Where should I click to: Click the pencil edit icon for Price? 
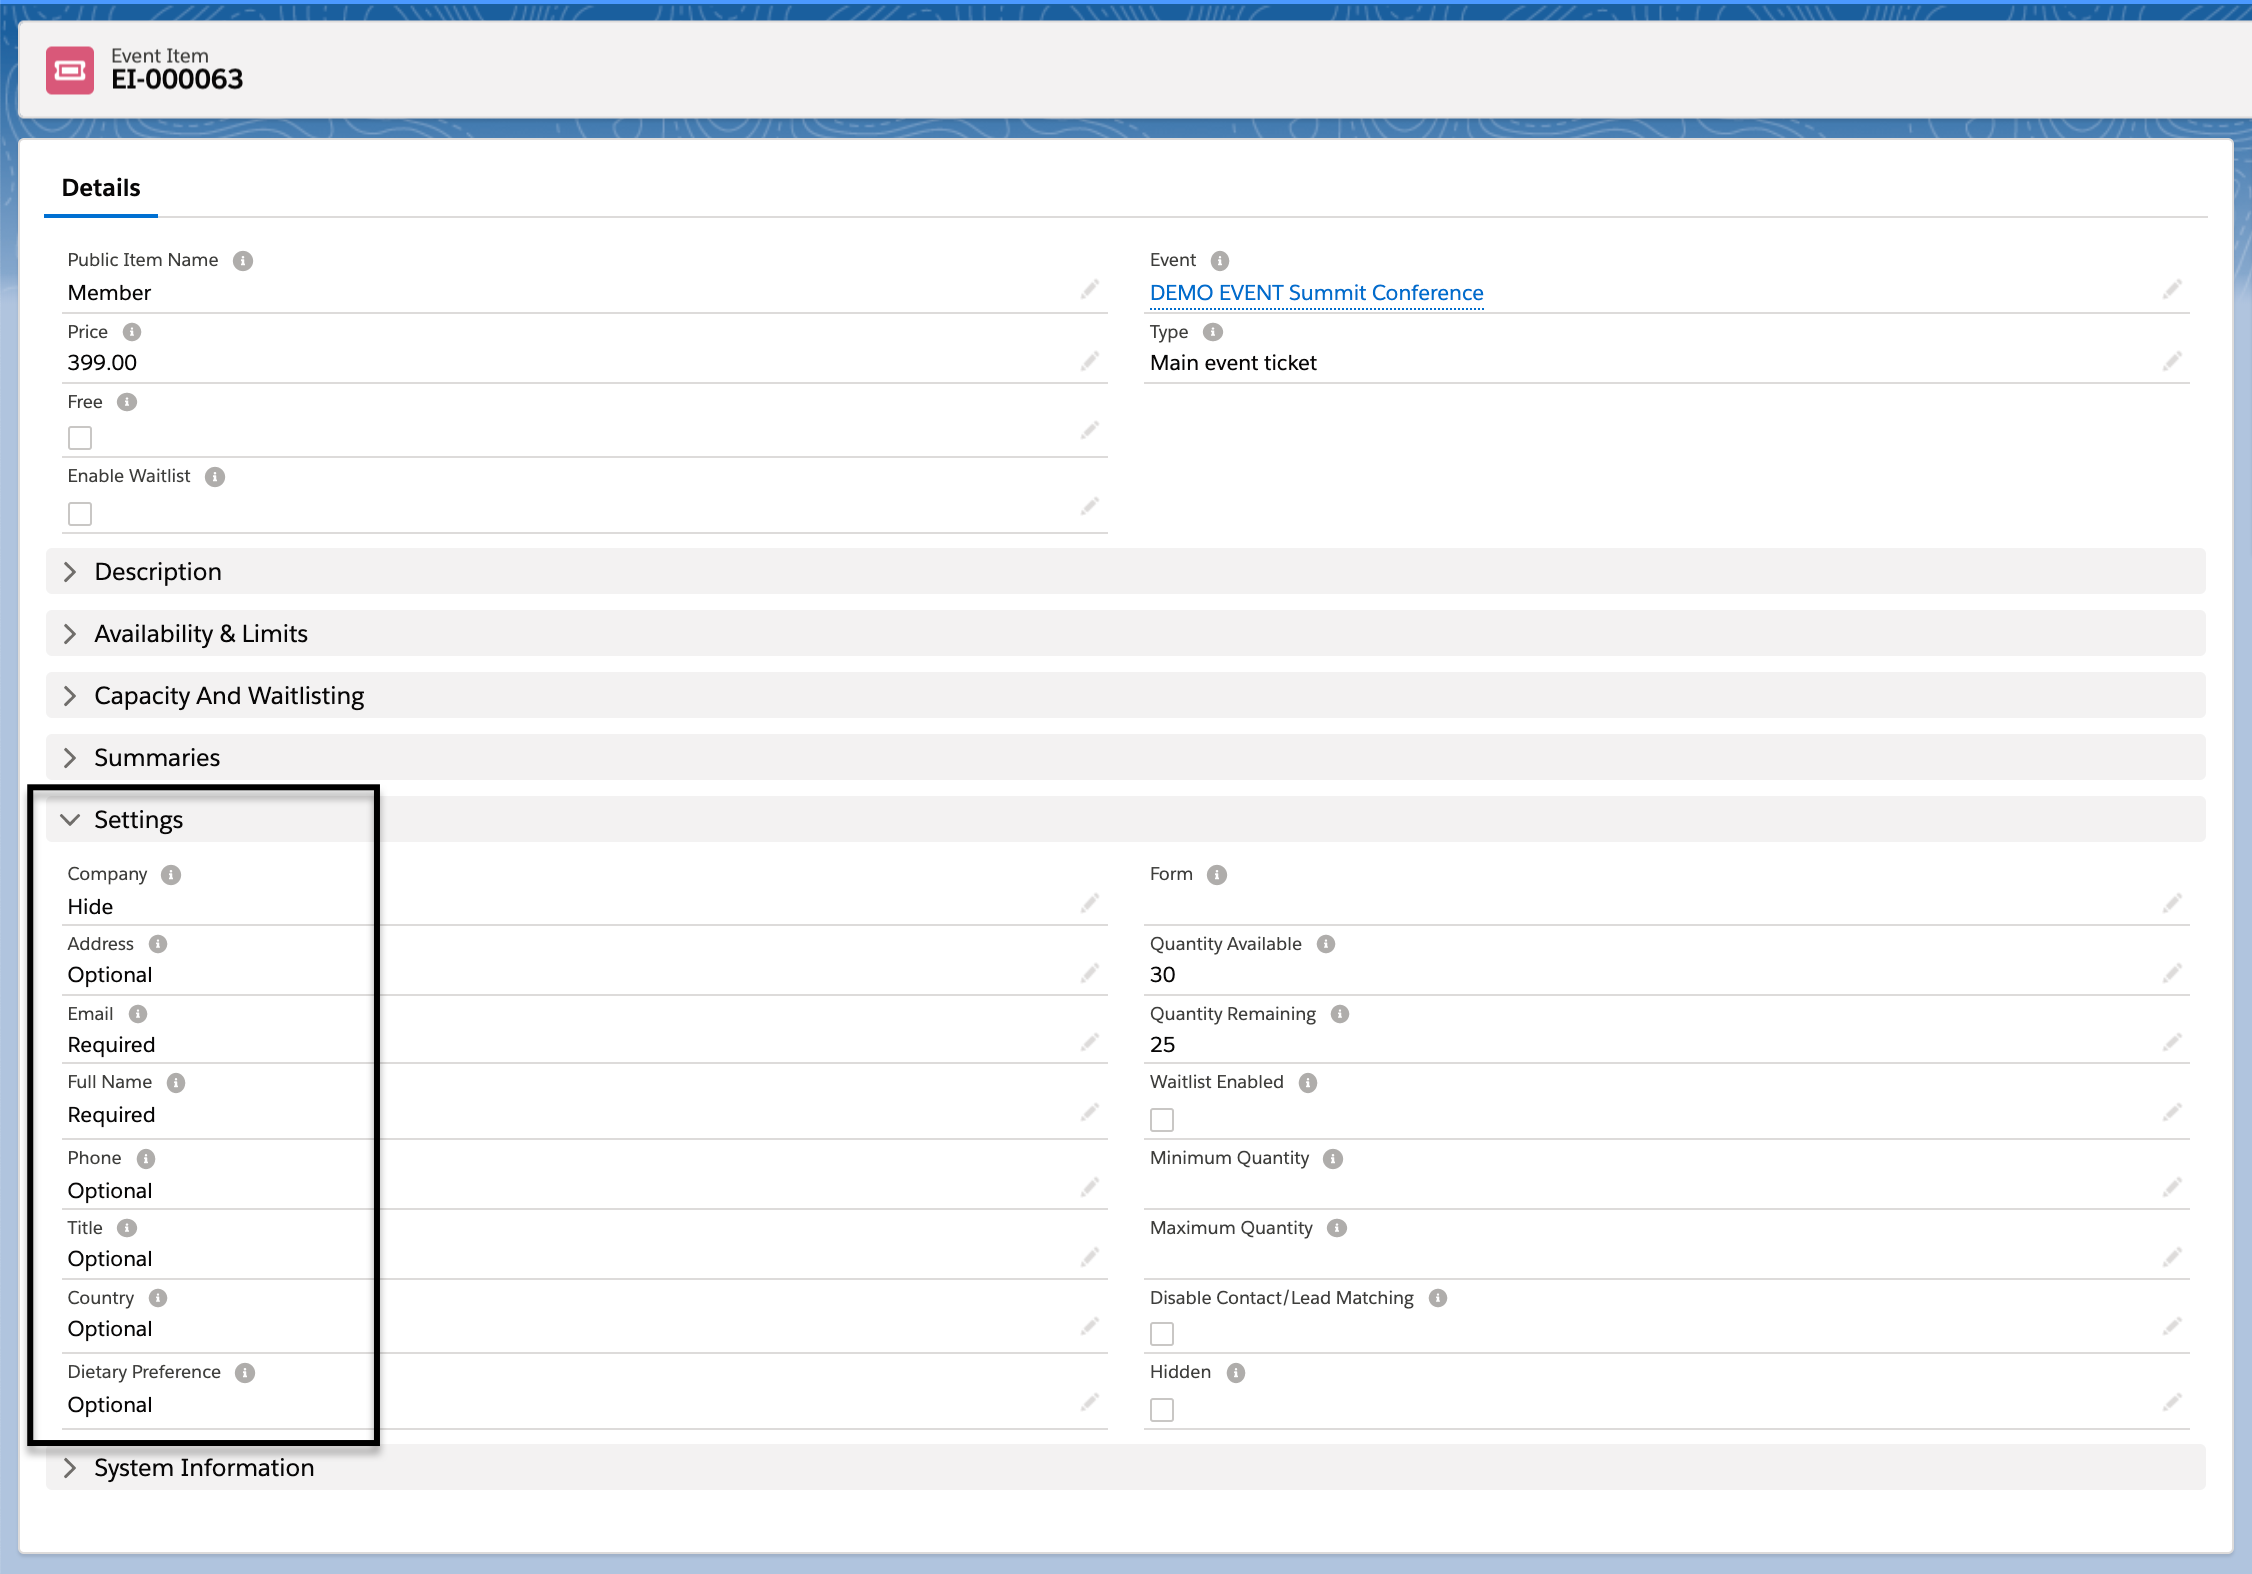click(x=1089, y=361)
